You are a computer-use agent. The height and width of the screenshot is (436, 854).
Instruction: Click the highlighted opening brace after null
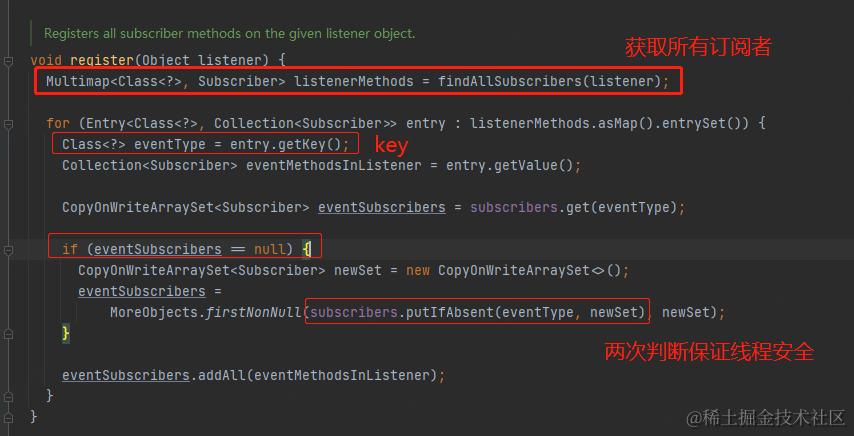[x=307, y=250]
